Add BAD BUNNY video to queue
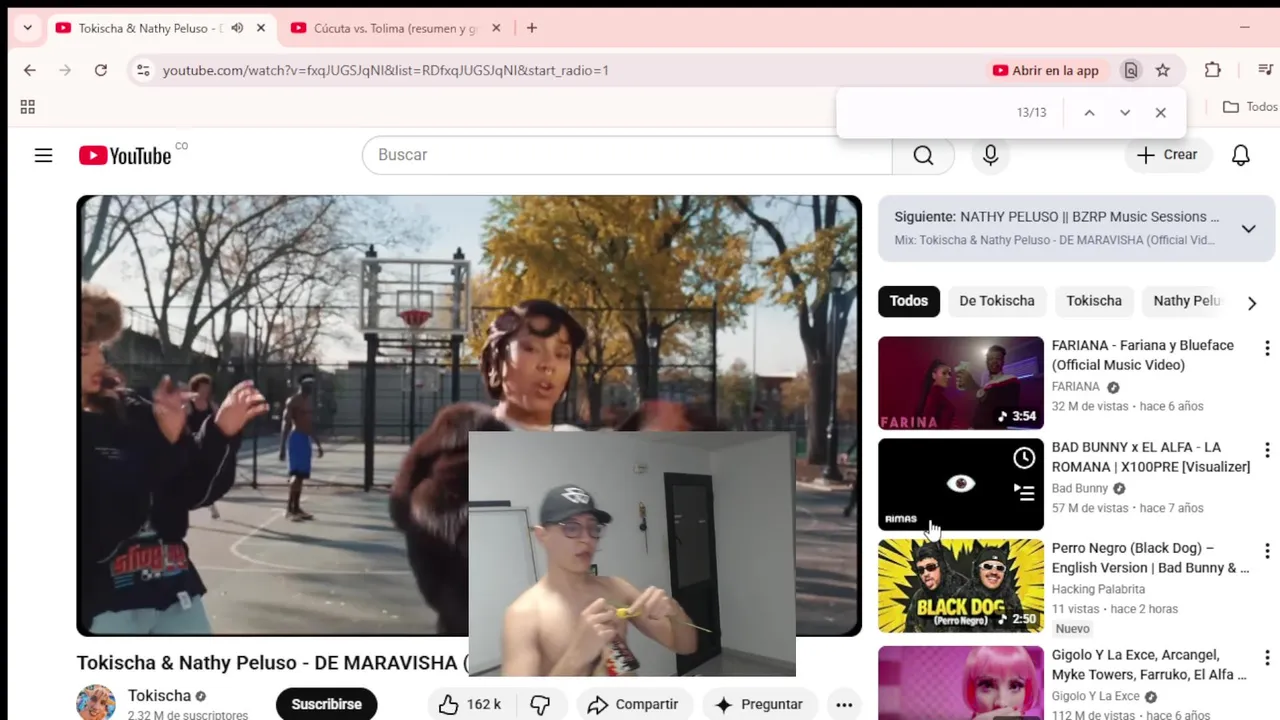Screen dimensions: 1280x720 1024,492
